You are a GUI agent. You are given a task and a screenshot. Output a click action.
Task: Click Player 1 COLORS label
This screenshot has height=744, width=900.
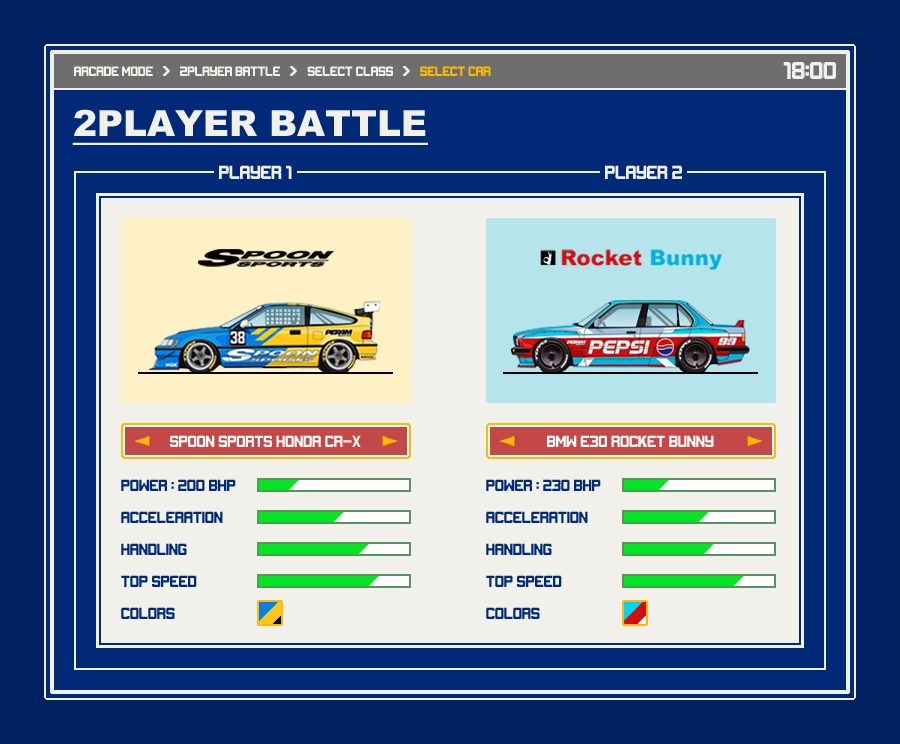(x=148, y=614)
